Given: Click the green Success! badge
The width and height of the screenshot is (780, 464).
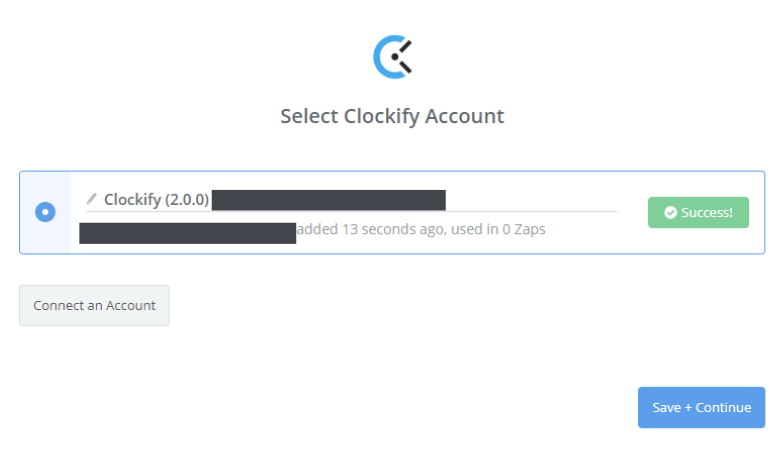Looking at the screenshot, I should click(x=698, y=212).
